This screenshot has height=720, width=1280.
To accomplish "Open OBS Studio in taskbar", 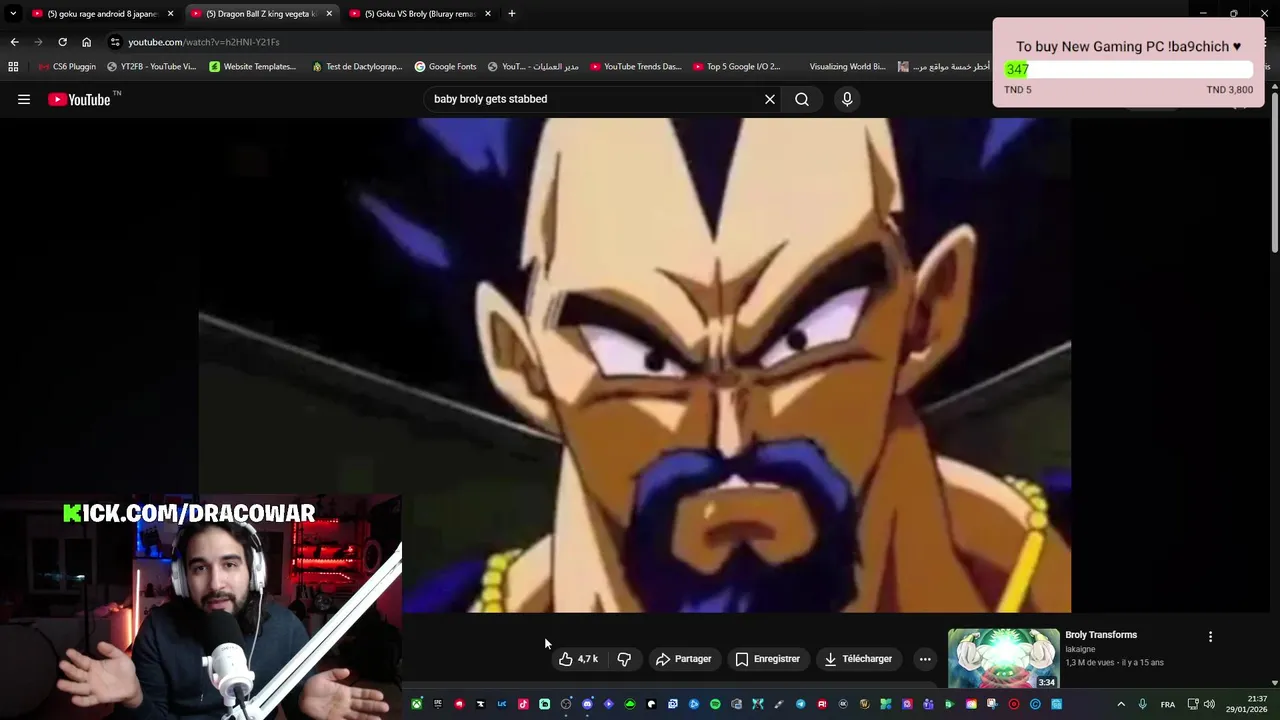I will pyautogui.click(x=566, y=704).
